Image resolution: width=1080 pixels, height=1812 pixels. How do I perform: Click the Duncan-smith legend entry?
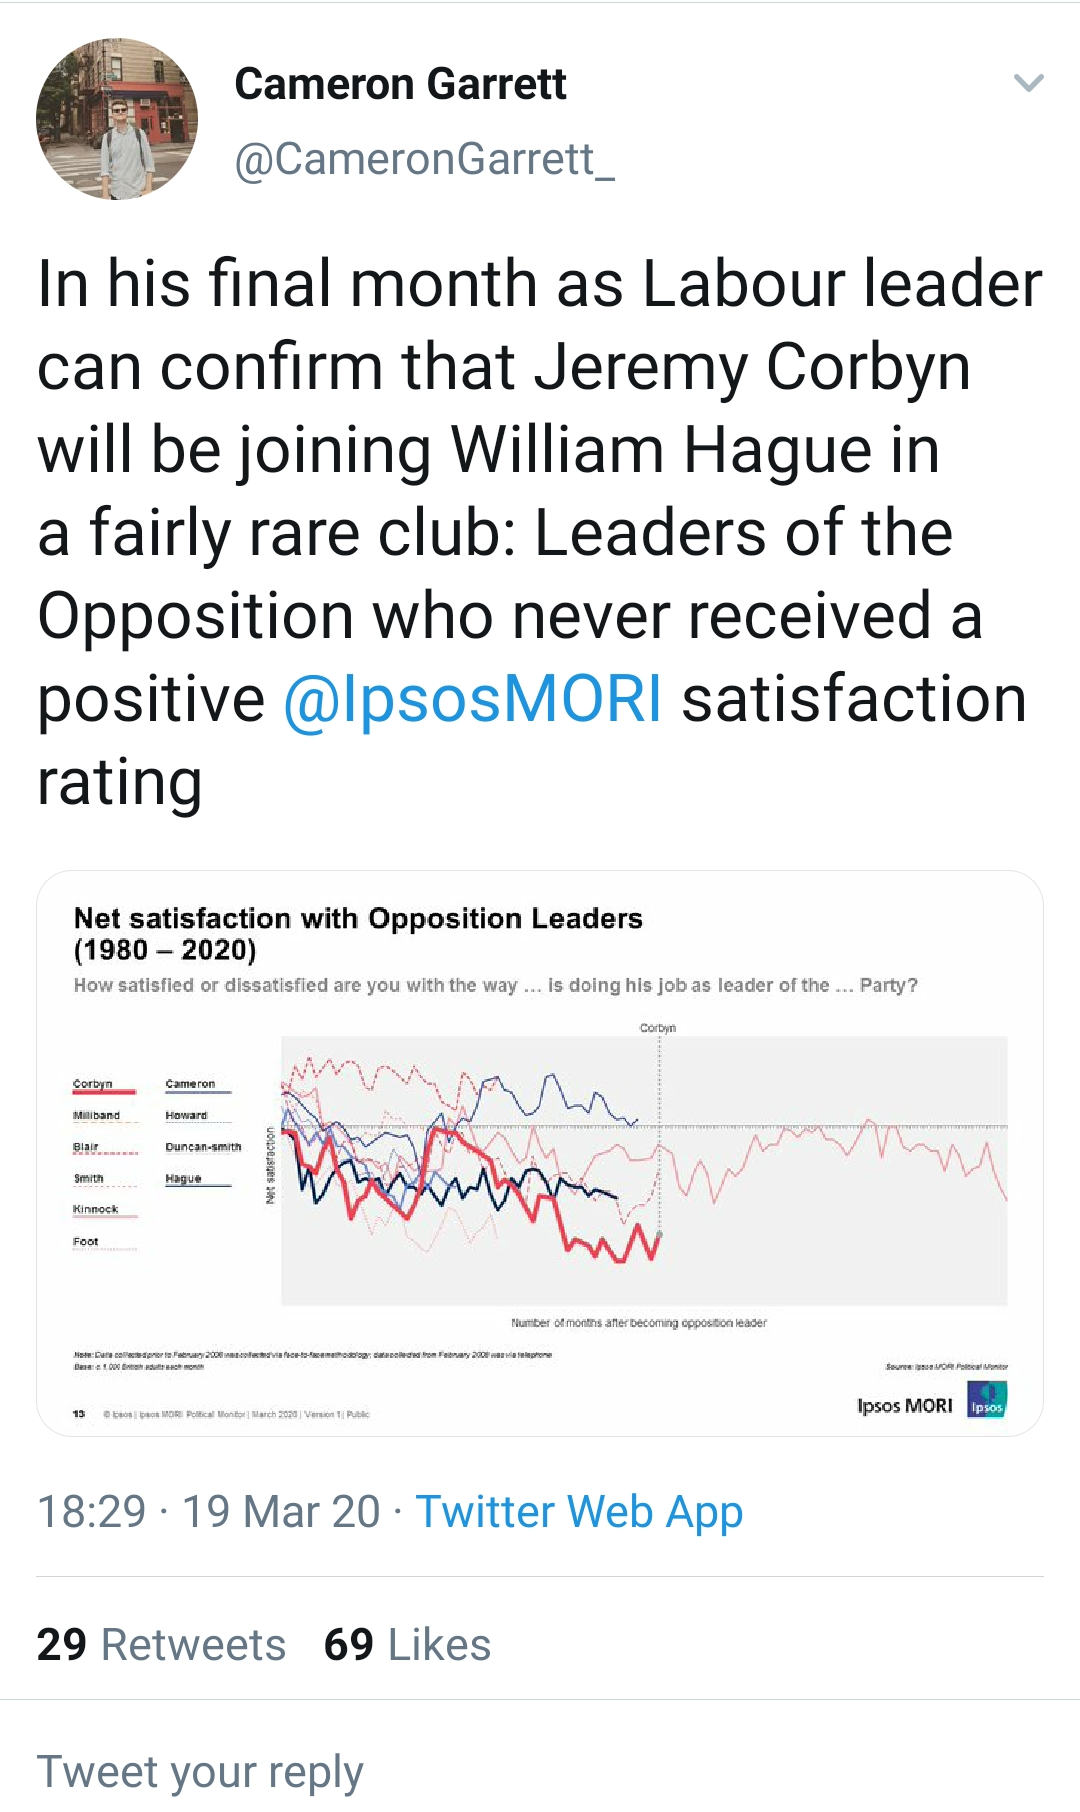203,1147
